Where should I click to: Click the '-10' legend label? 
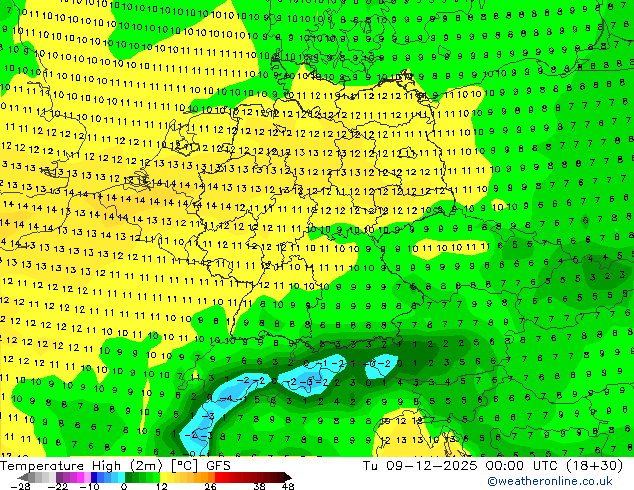click(89, 486)
